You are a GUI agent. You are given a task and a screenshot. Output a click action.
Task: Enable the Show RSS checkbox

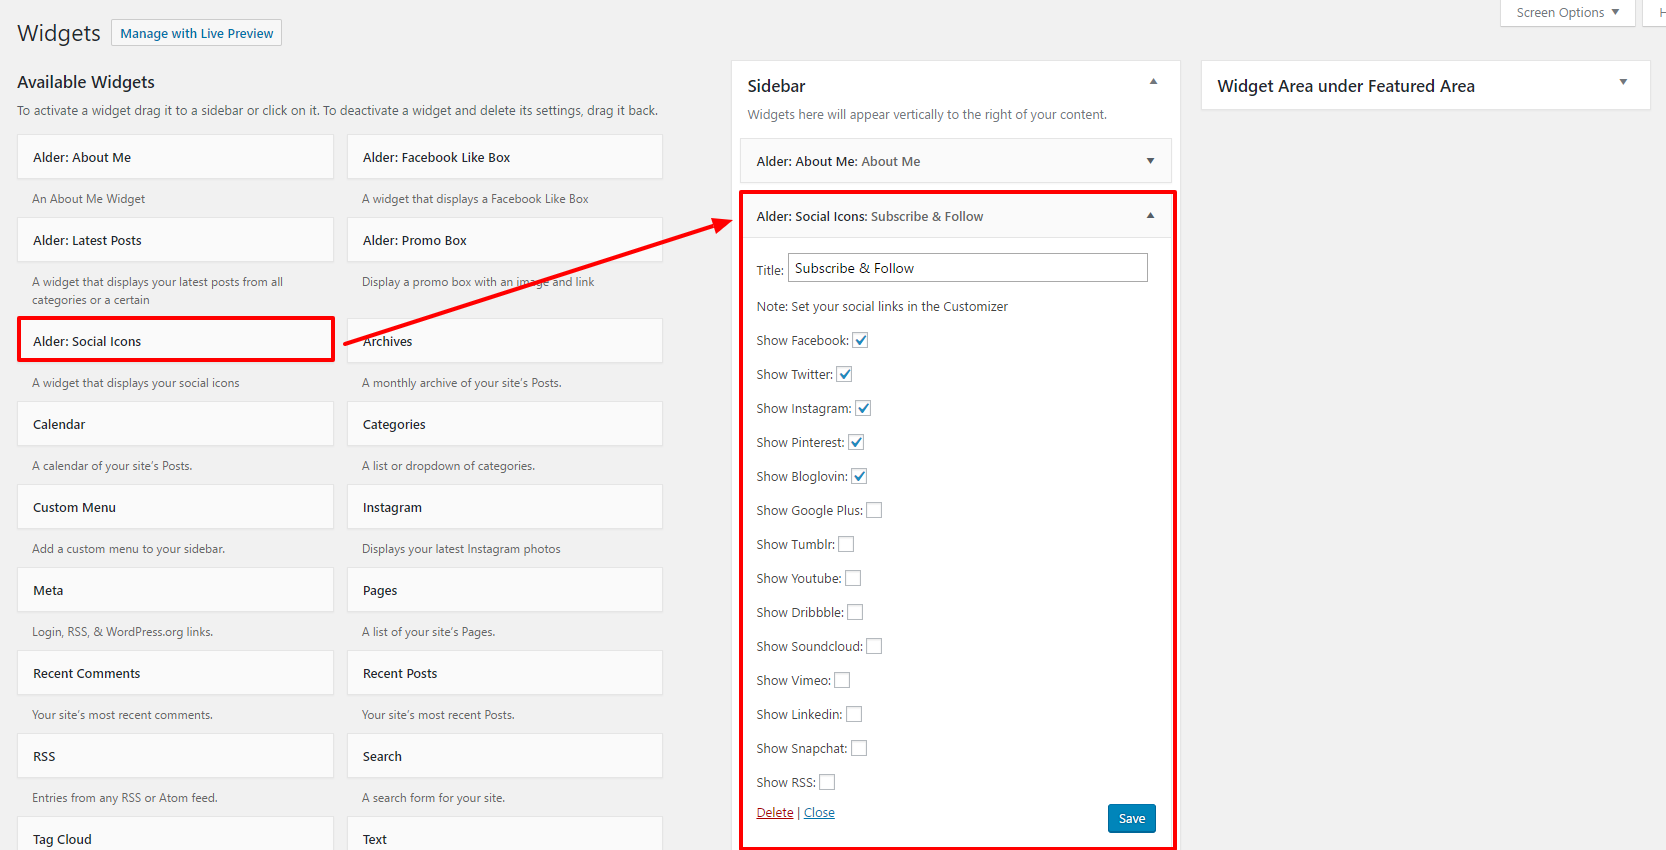coord(827,782)
